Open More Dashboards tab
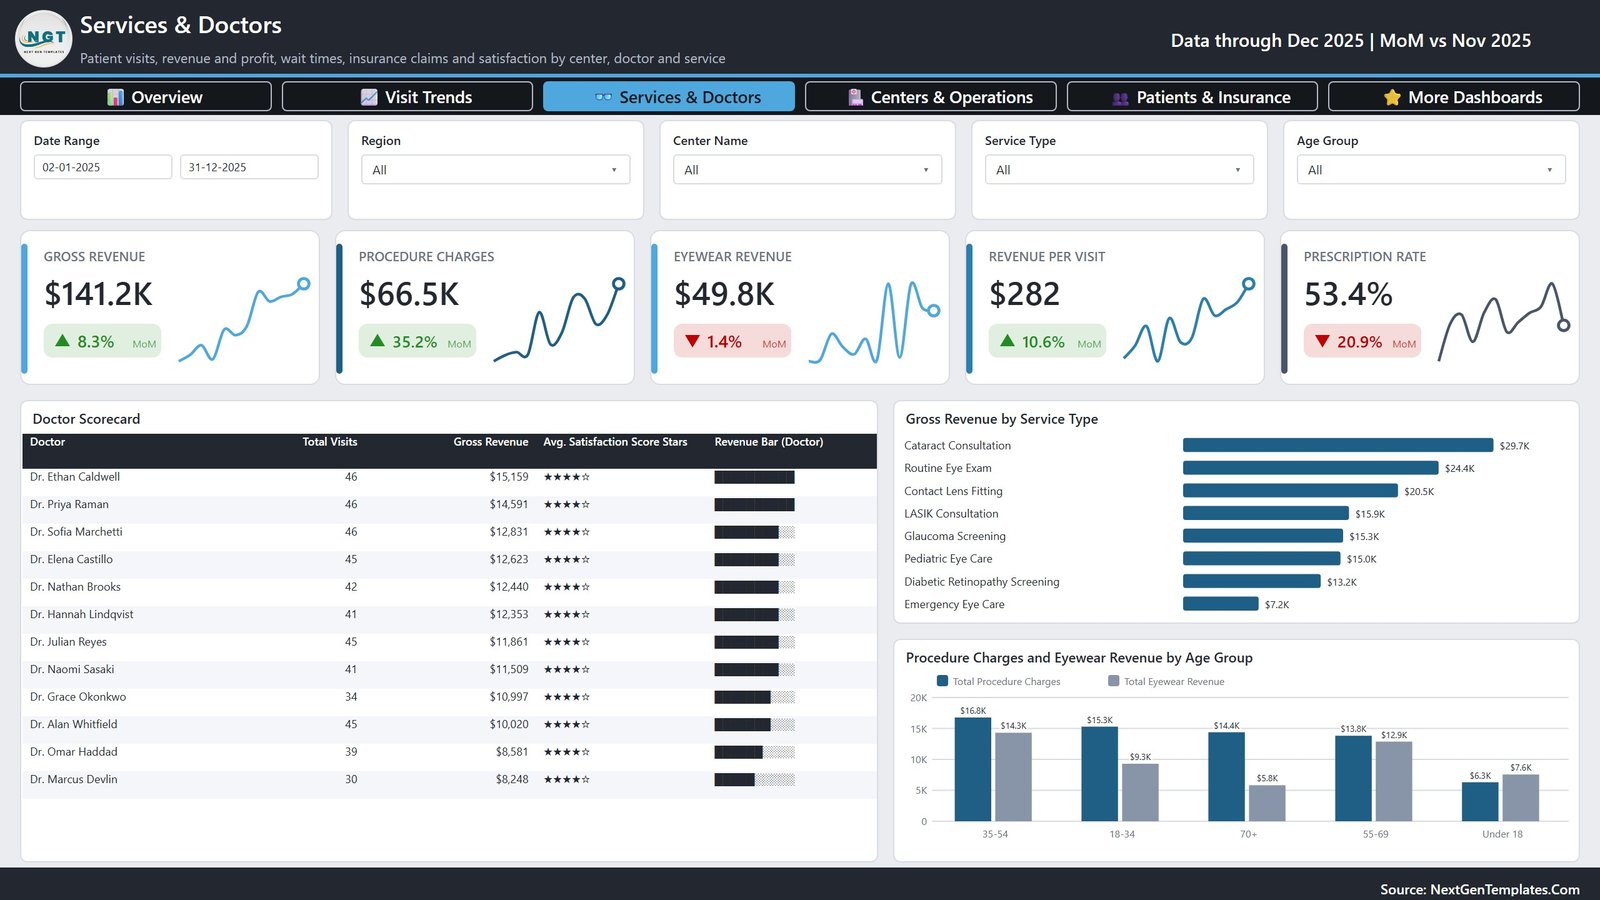 1454,97
